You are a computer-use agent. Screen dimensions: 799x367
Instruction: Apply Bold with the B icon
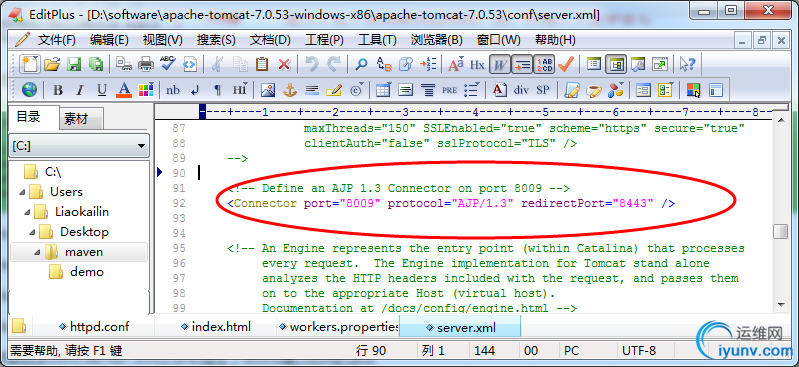click(x=58, y=91)
